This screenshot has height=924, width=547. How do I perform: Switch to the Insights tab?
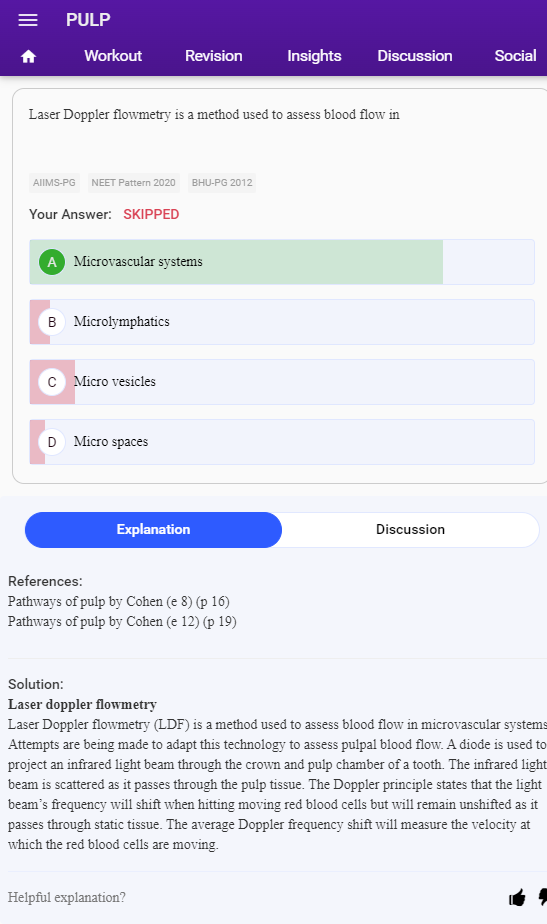(314, 56)
